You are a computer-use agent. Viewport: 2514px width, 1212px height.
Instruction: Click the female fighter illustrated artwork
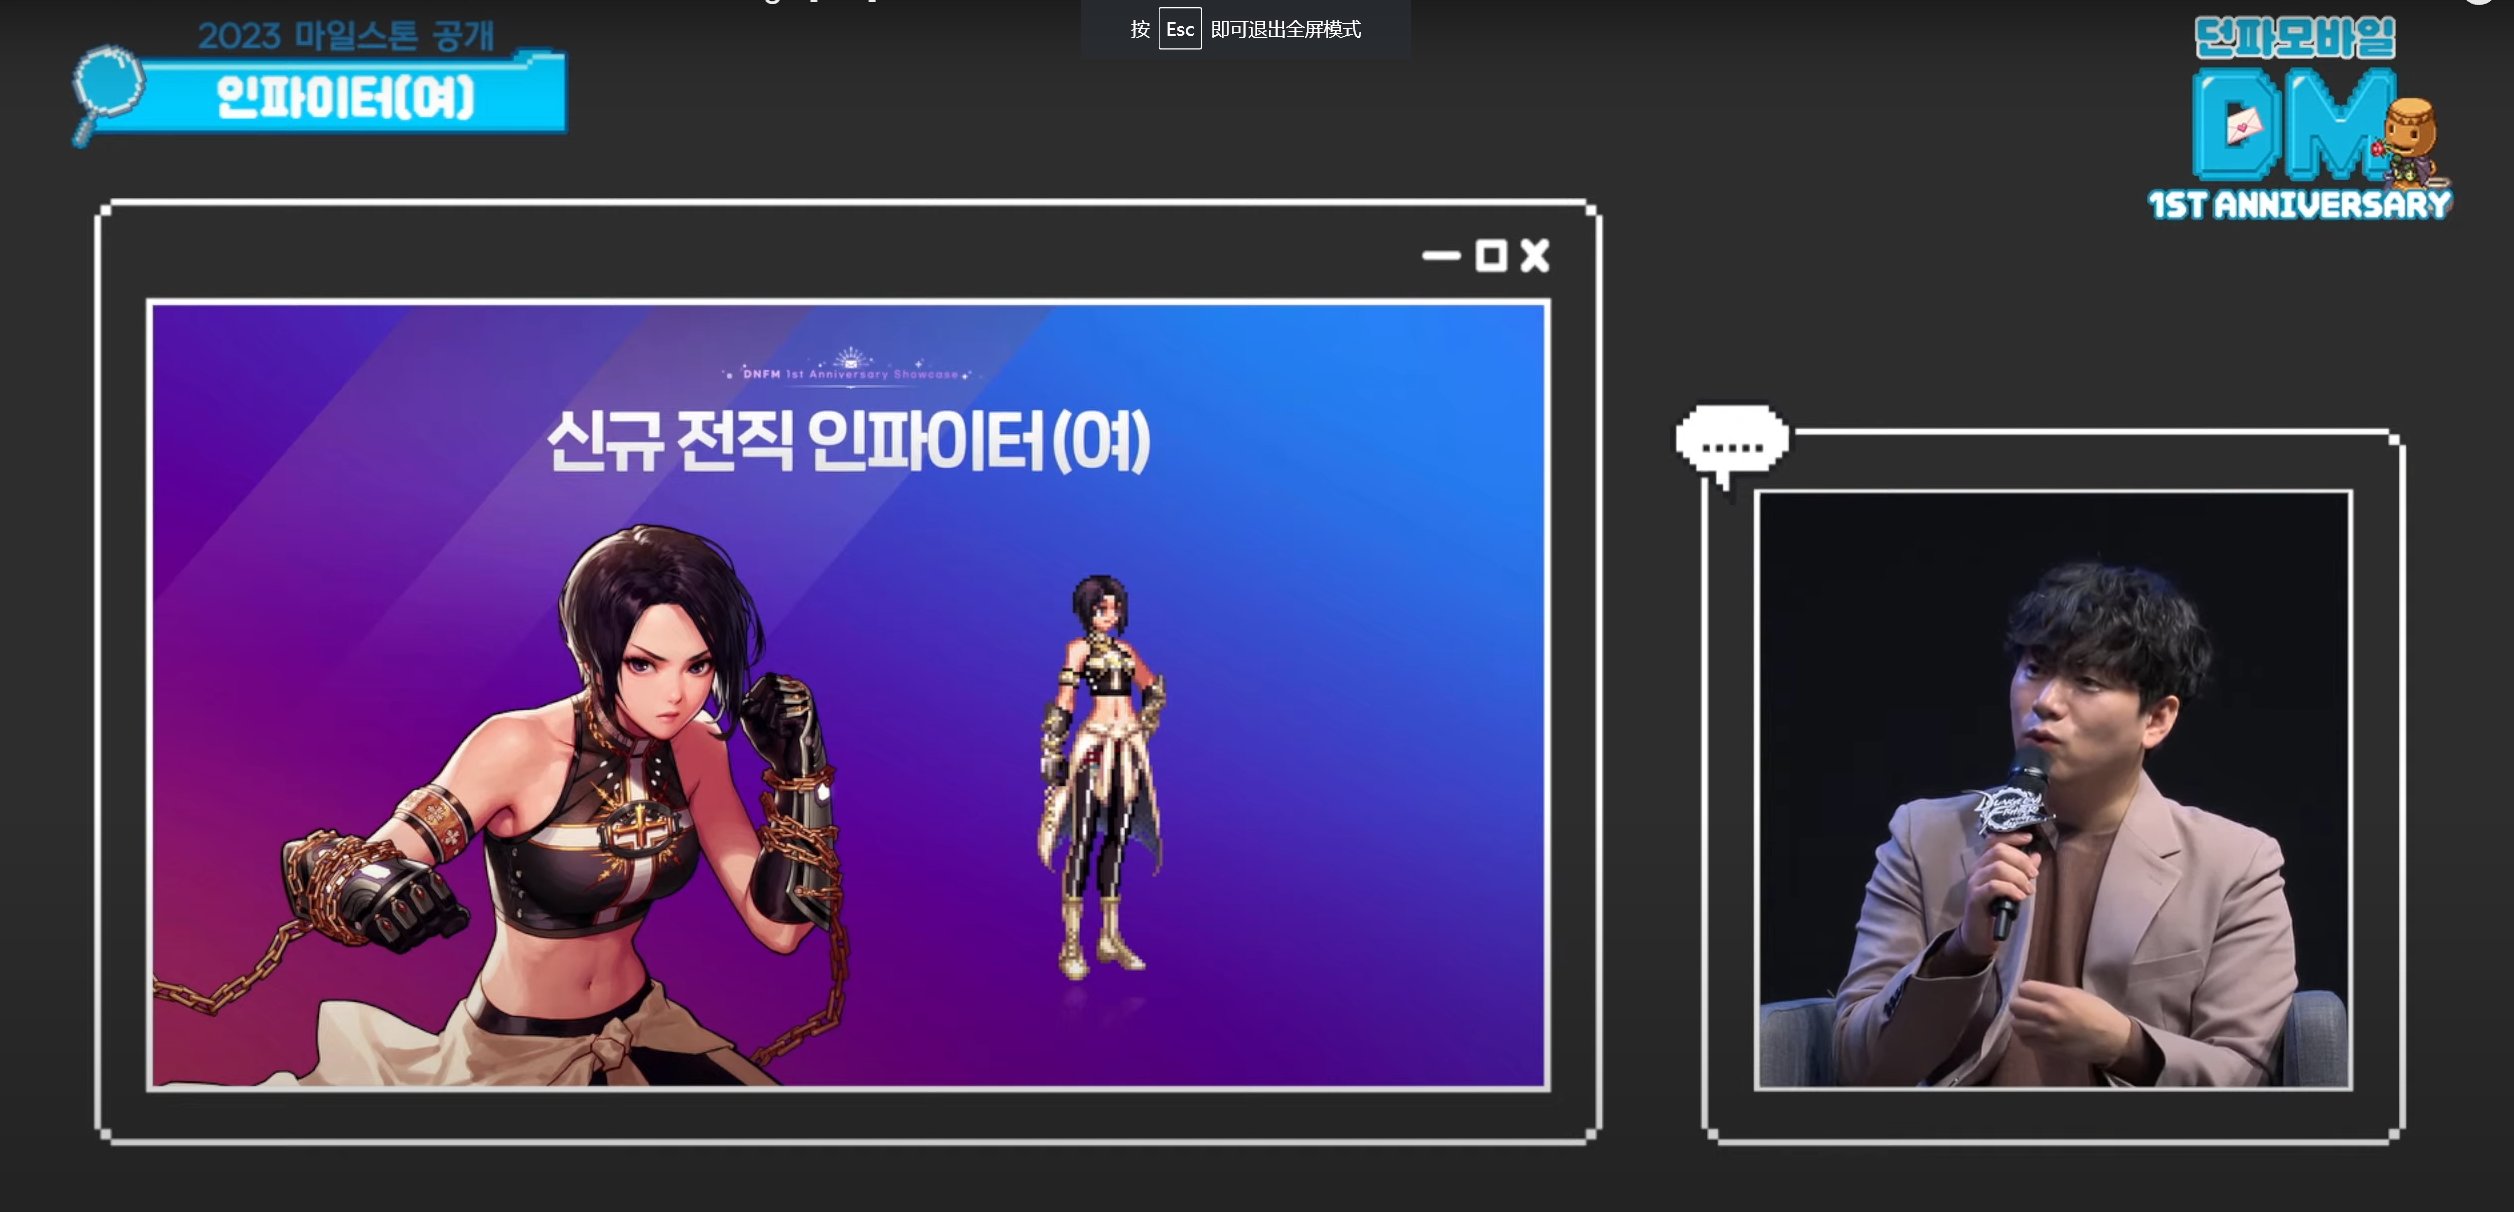[500, 805]
